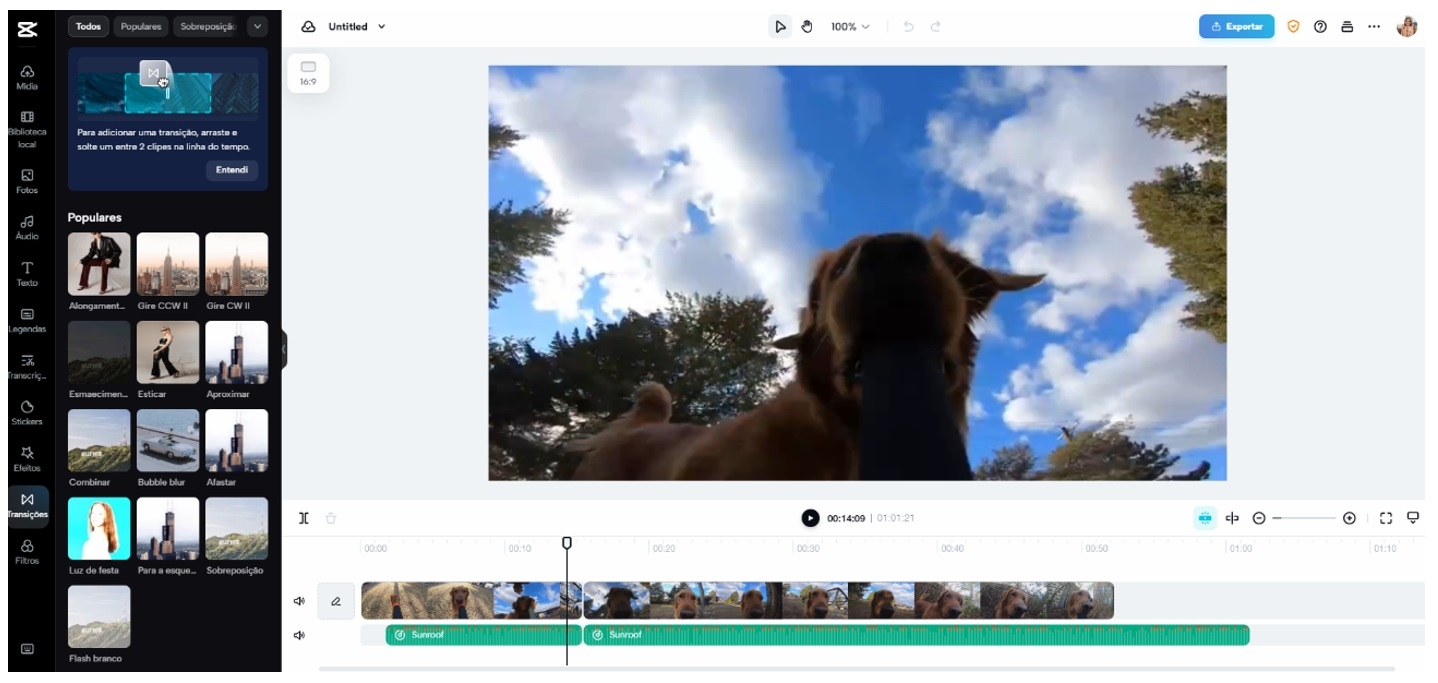This screenshot has width=1438, height=683.
Task: Click the timeline zoom slider
Action: click(1304, 518)
